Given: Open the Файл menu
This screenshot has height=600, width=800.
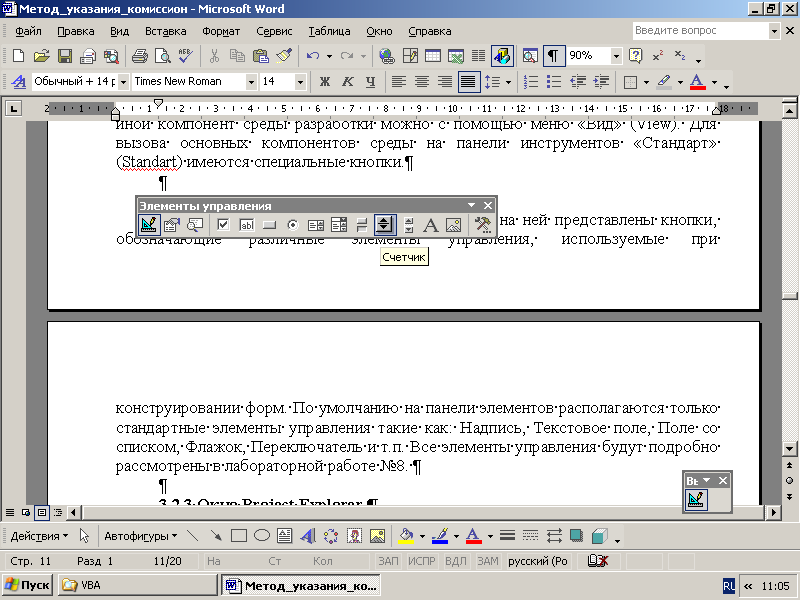Looking at the screenshot, I should [x=28, y=31].
